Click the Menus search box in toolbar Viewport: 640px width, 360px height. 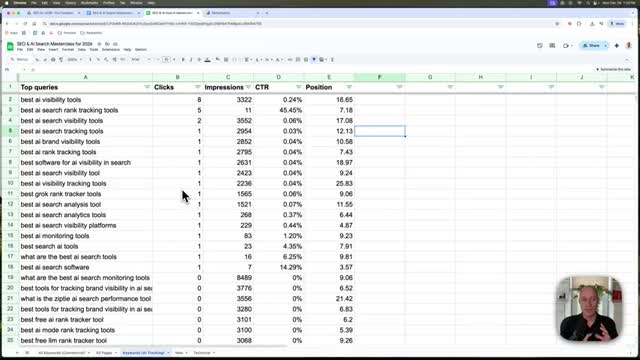coord(20,60)
